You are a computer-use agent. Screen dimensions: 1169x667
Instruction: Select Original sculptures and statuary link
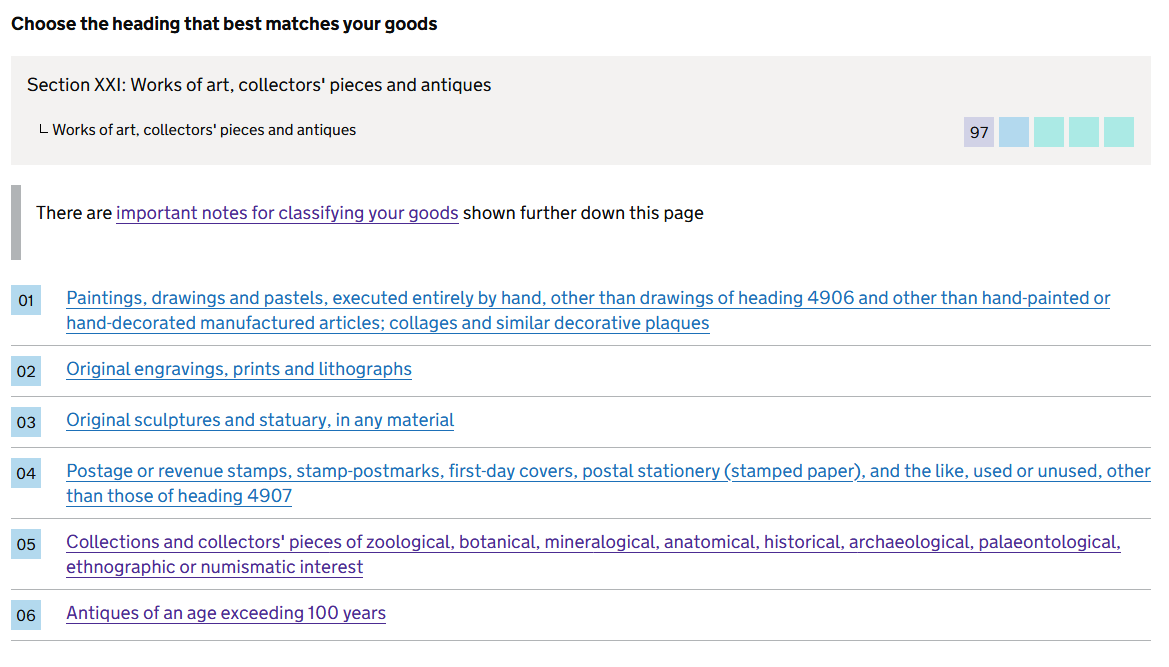point(260,420)
